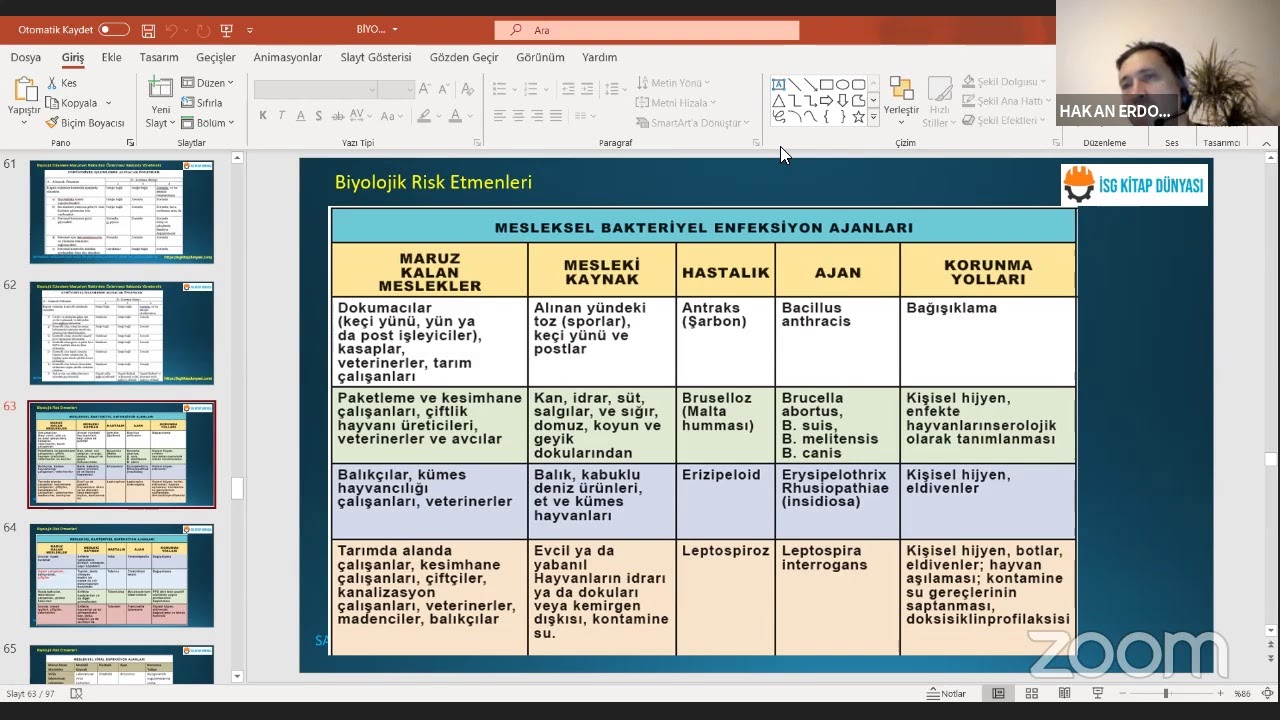Viewport: 1280px width, 720px height.
Task: Toggle the Otomatik Kaydet switch
Action: tap(114, 30)
